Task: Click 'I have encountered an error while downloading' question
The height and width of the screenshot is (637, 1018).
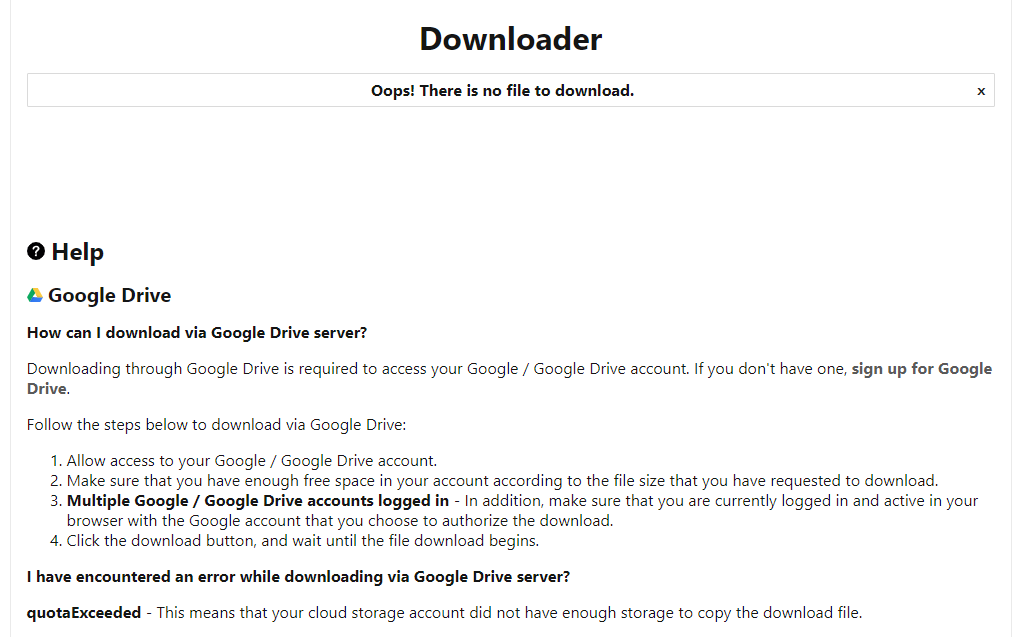Action: point(298,577)
